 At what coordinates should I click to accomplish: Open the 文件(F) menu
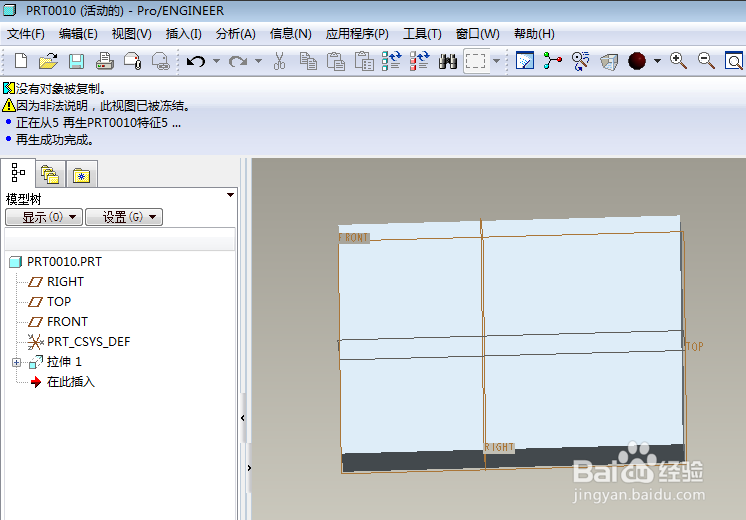coord(26,34)
